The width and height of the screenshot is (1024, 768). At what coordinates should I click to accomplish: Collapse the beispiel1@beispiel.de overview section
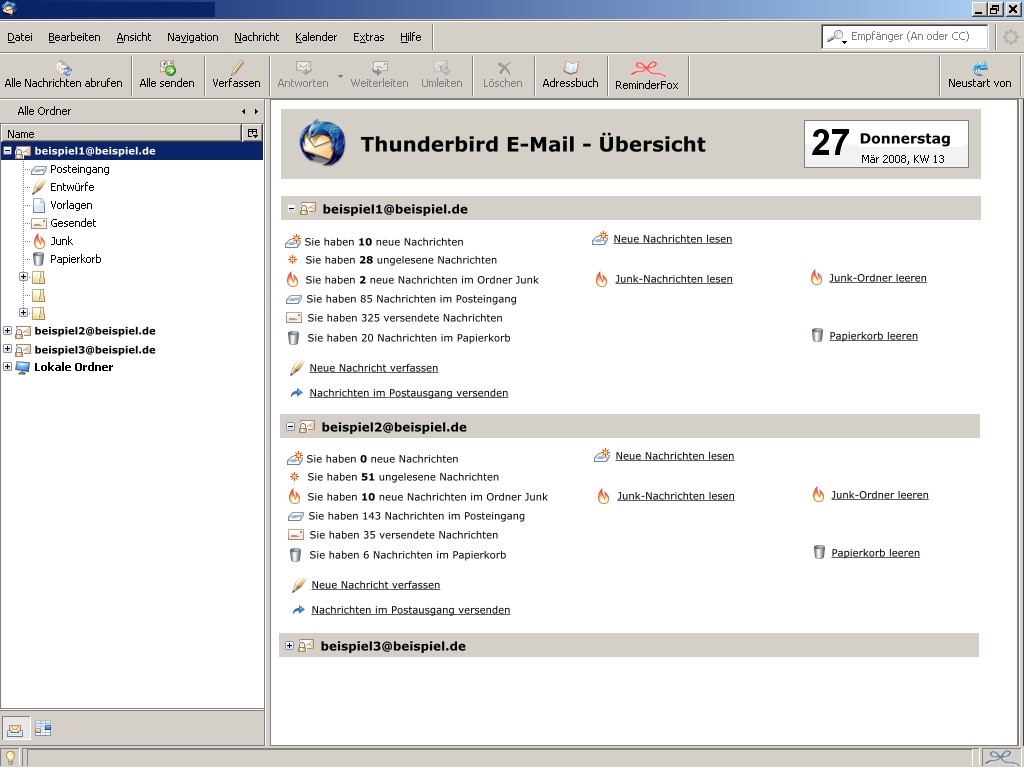(x=292, y=209)
